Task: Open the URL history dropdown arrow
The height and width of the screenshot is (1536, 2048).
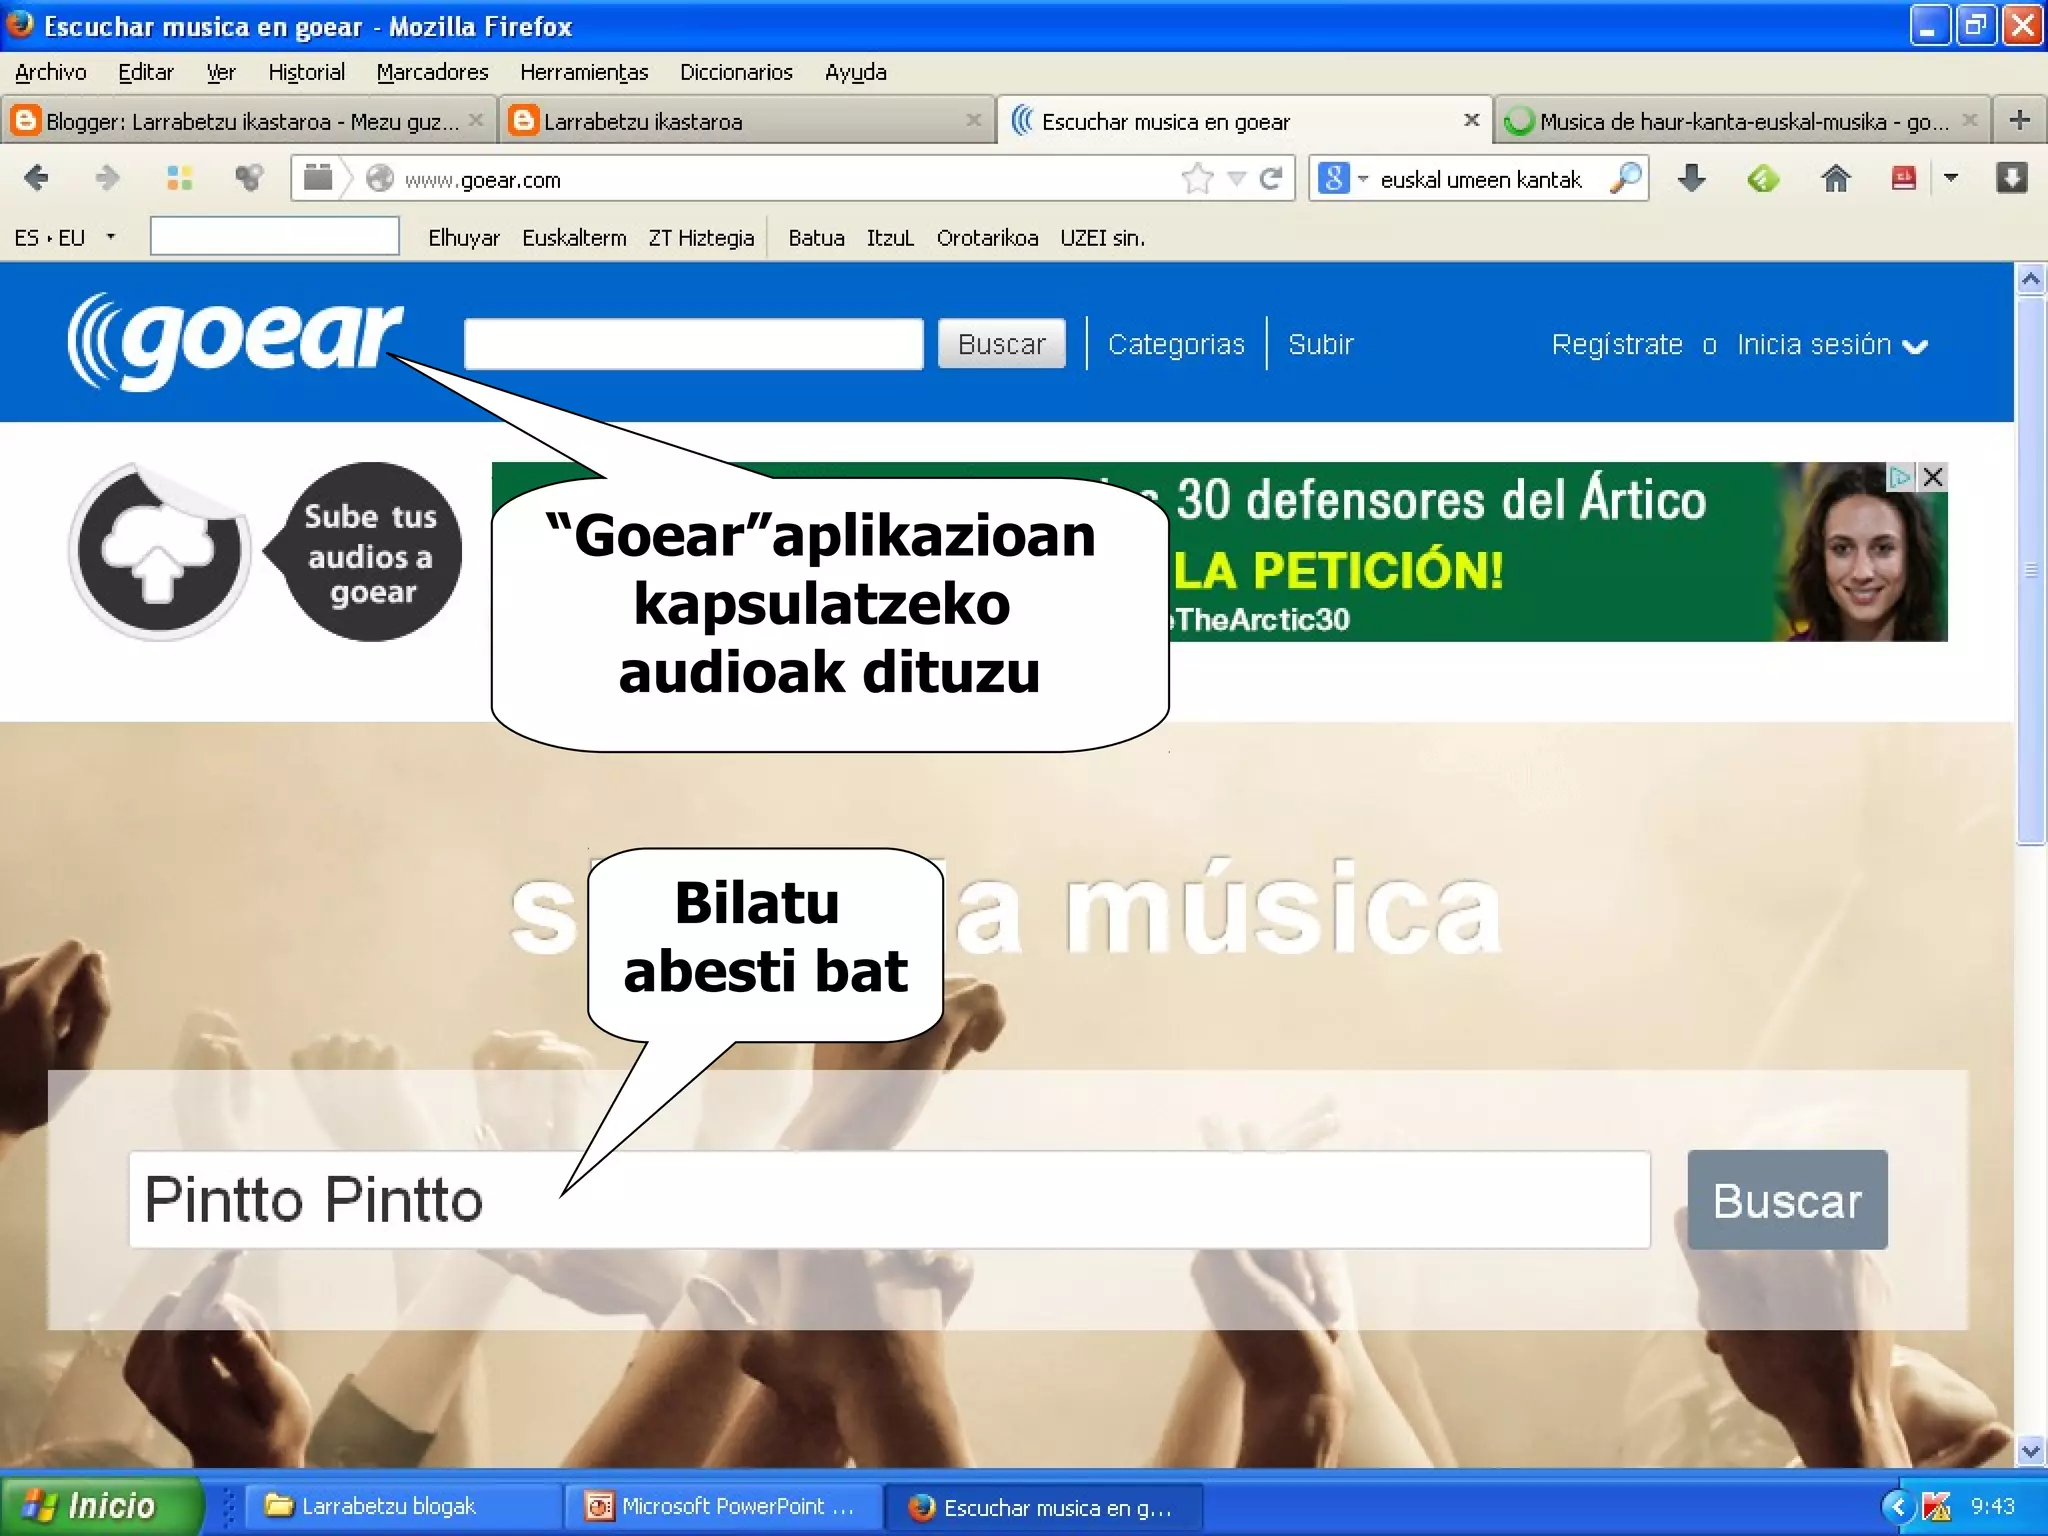Action: tap(1236, 179)
